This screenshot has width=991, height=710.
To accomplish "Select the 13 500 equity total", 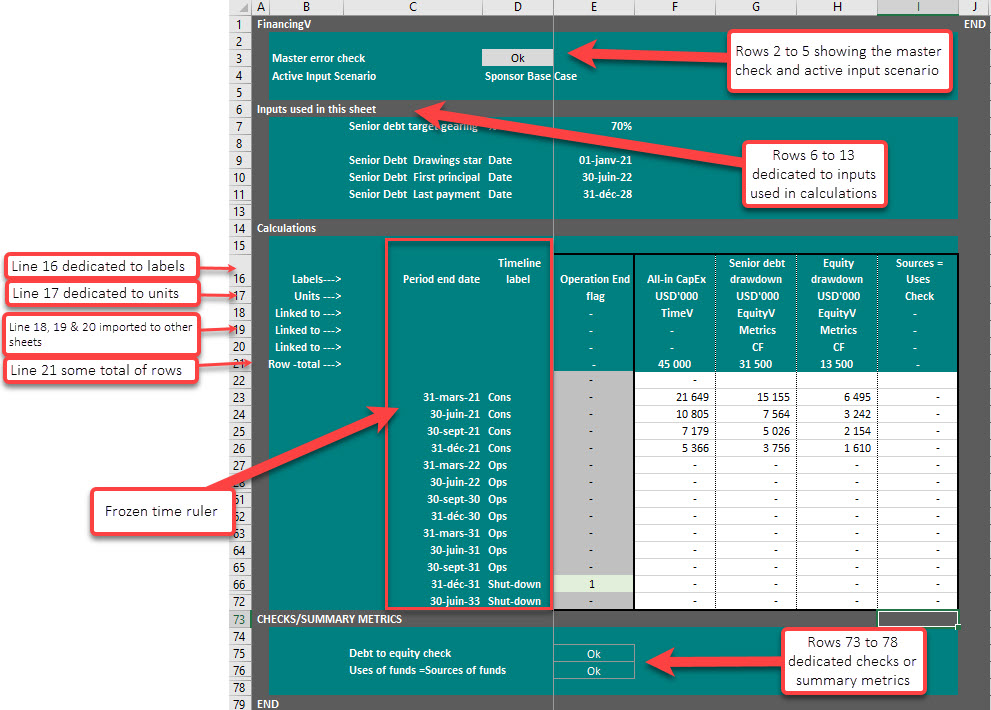I will 837,364.
